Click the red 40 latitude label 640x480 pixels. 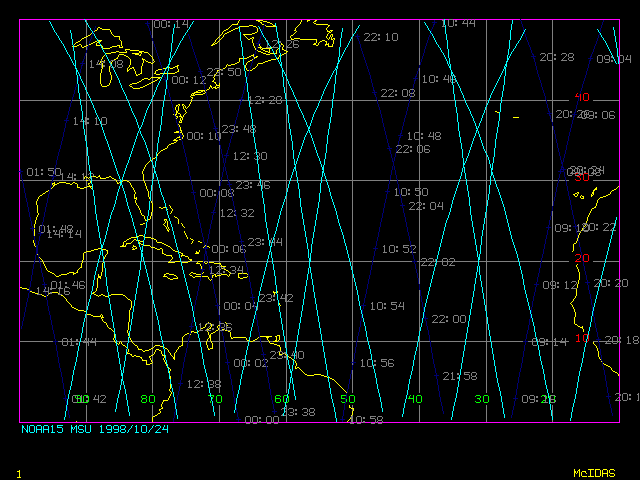[582, 97]
